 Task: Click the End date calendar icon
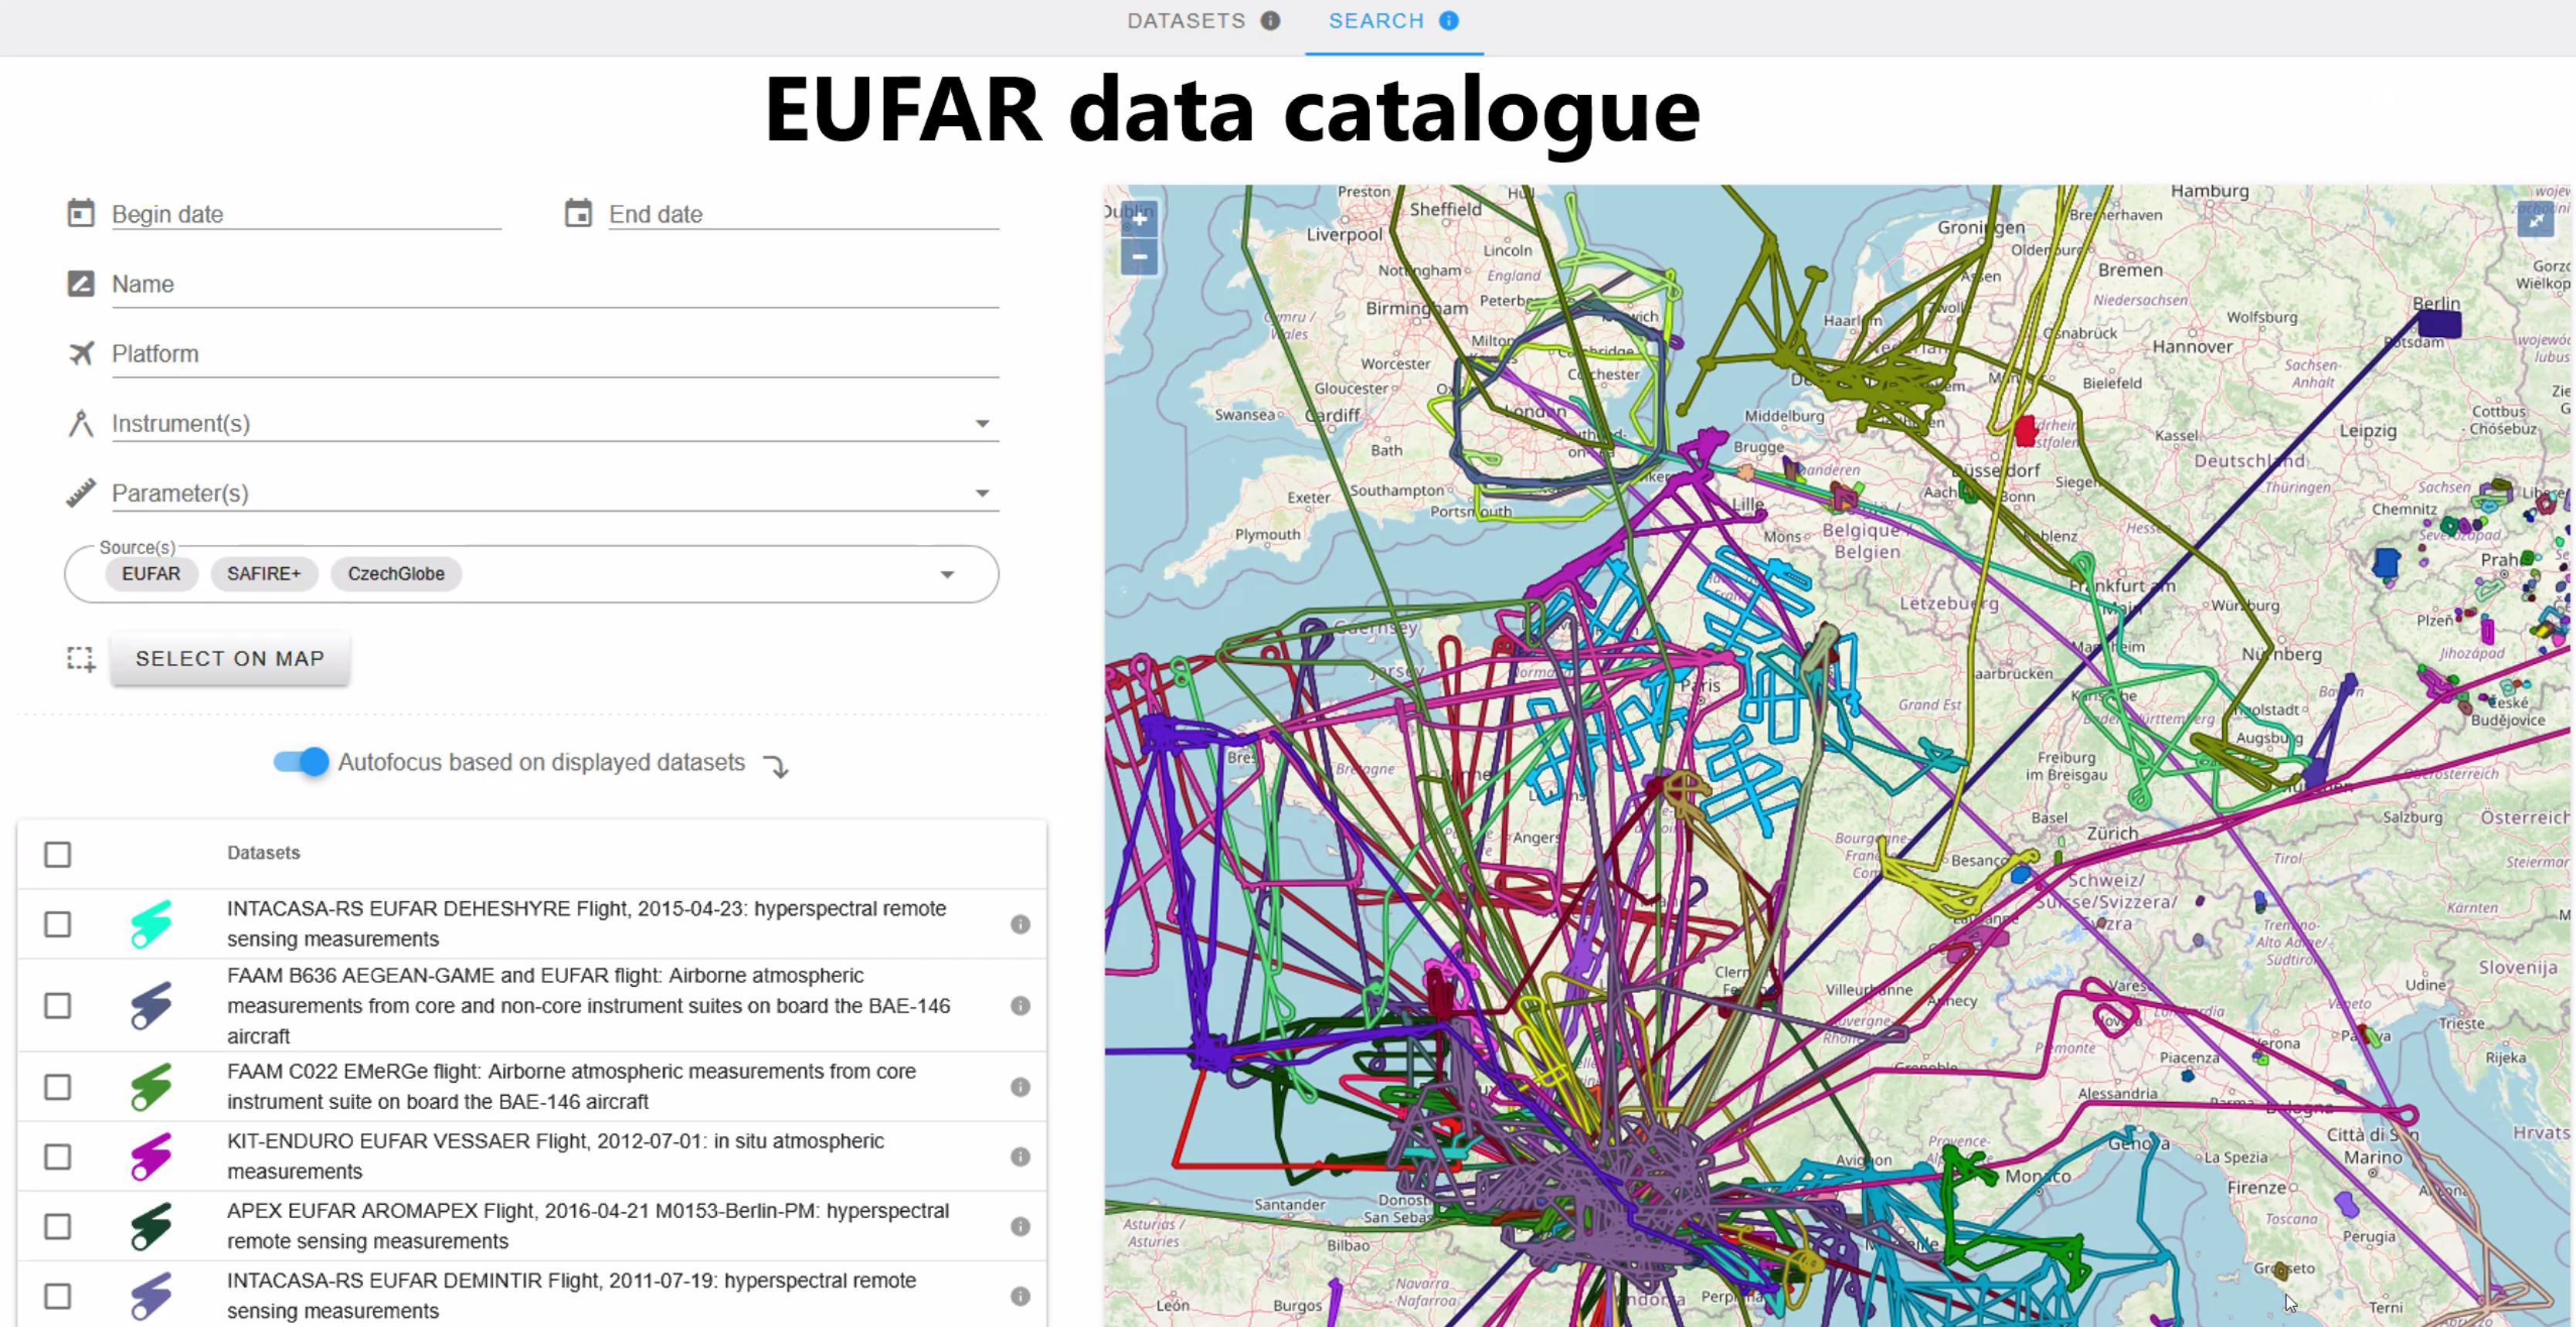(578, 213)
